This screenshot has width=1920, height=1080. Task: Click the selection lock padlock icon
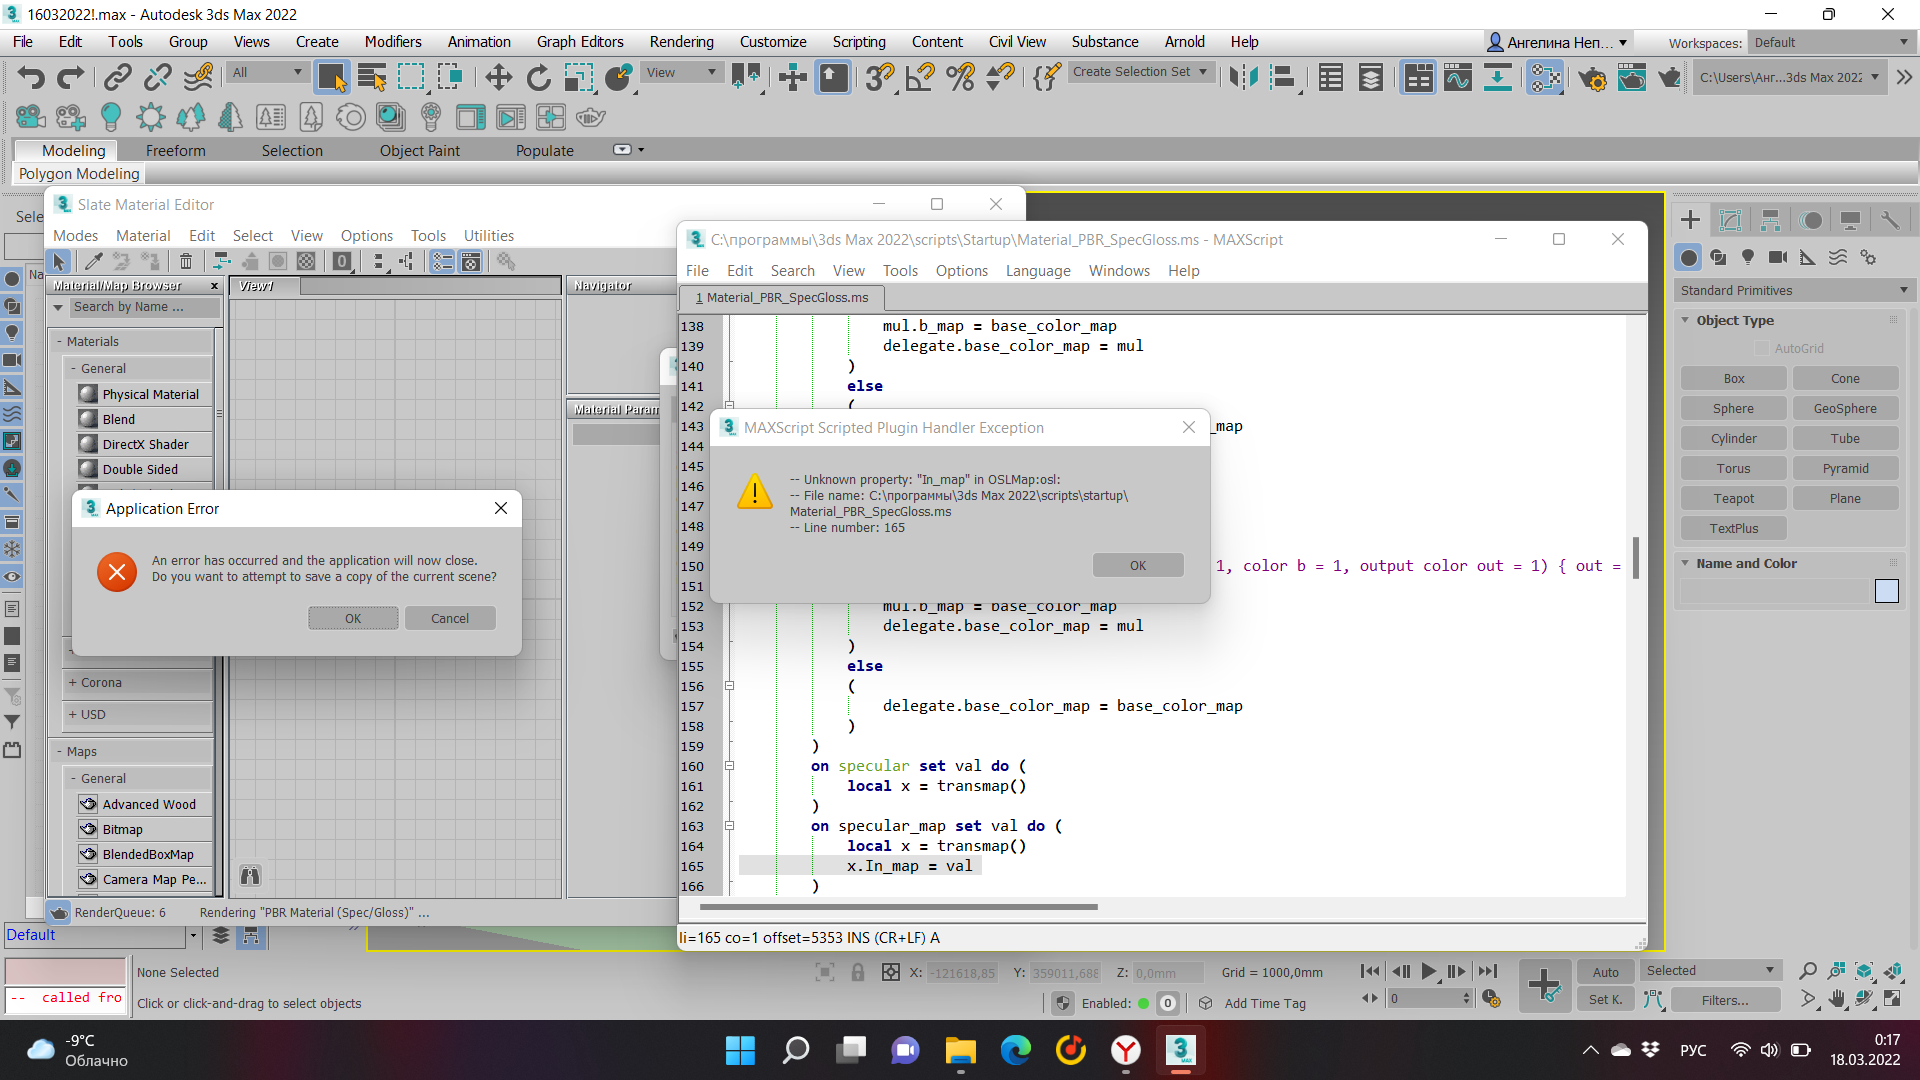click(857, 972)
